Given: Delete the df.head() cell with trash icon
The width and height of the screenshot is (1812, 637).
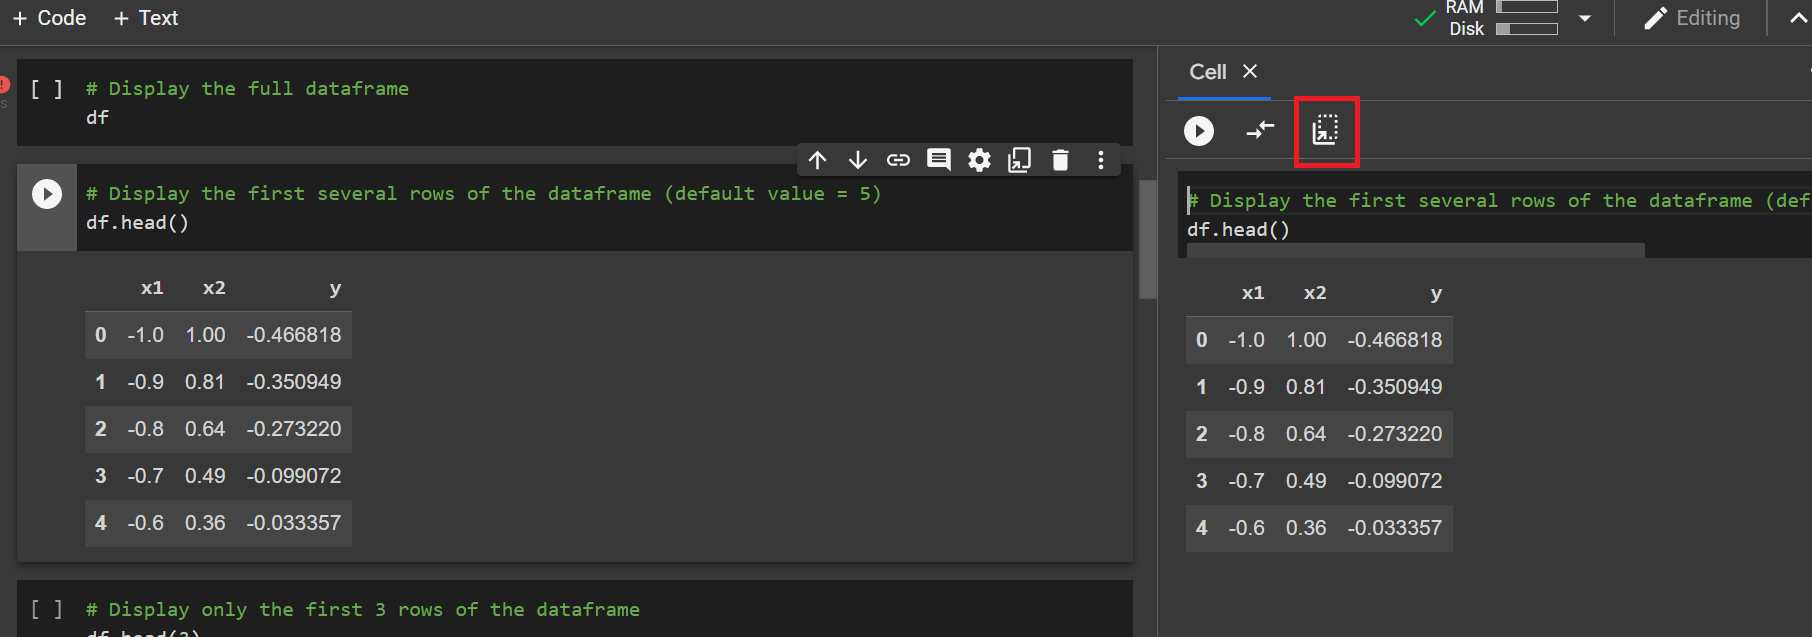Looking at the screenshot, I should click(1060, 160).
